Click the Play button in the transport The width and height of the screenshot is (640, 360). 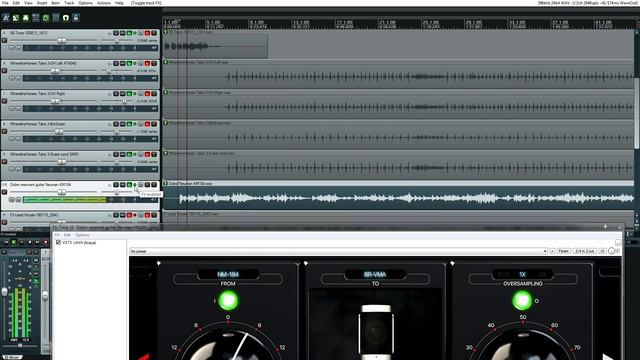click(14, 242)
